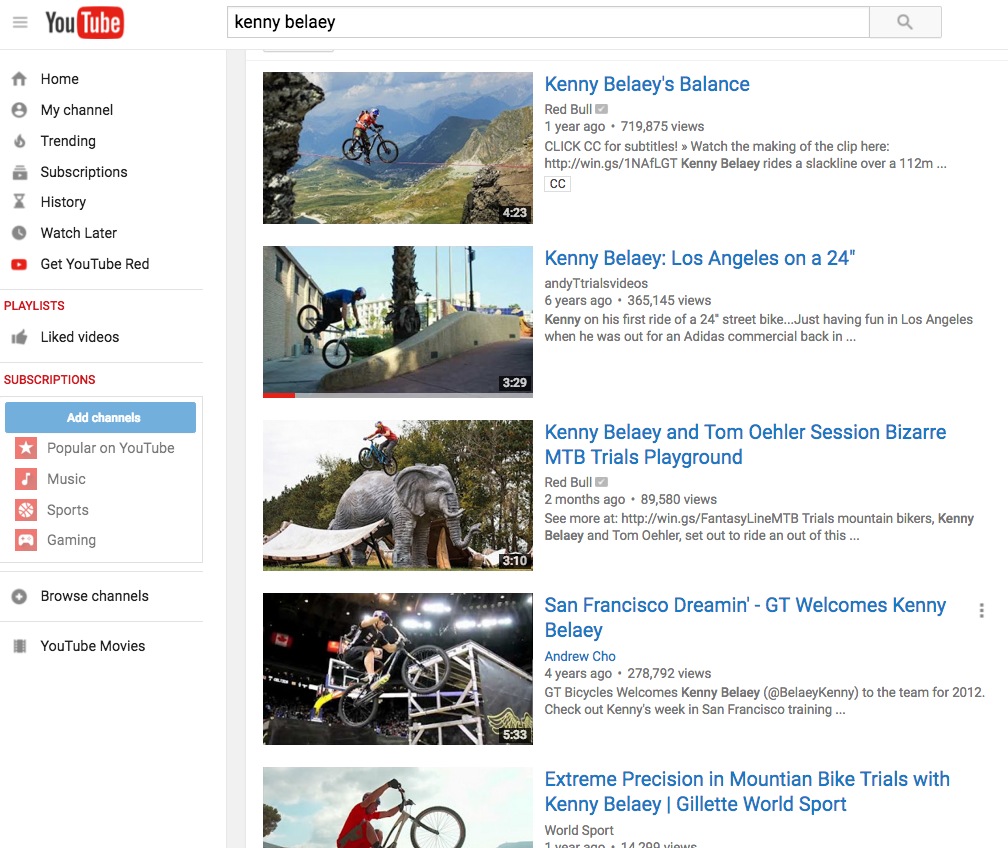Select Get YouTube Red
This screenshot has height=848, width=1008.
(94, 264)
